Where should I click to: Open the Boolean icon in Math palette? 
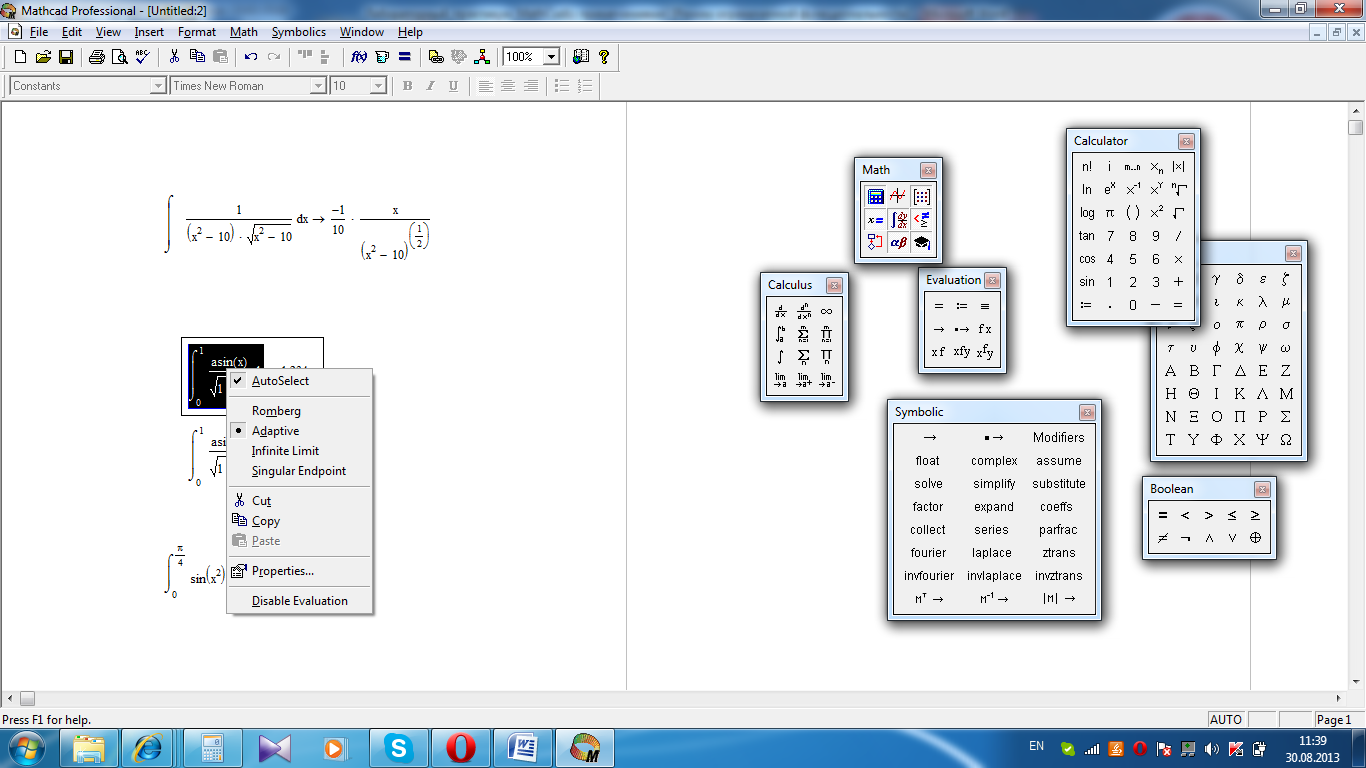(x=921, y=219)
